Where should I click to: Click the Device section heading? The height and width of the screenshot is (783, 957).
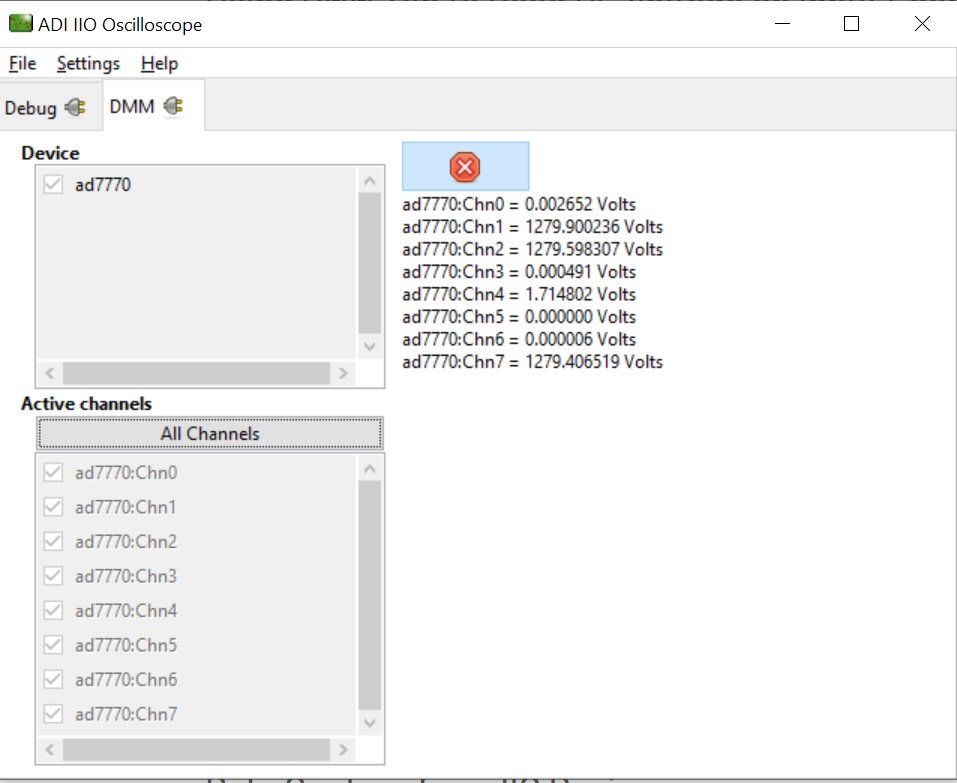coord(50,153)
